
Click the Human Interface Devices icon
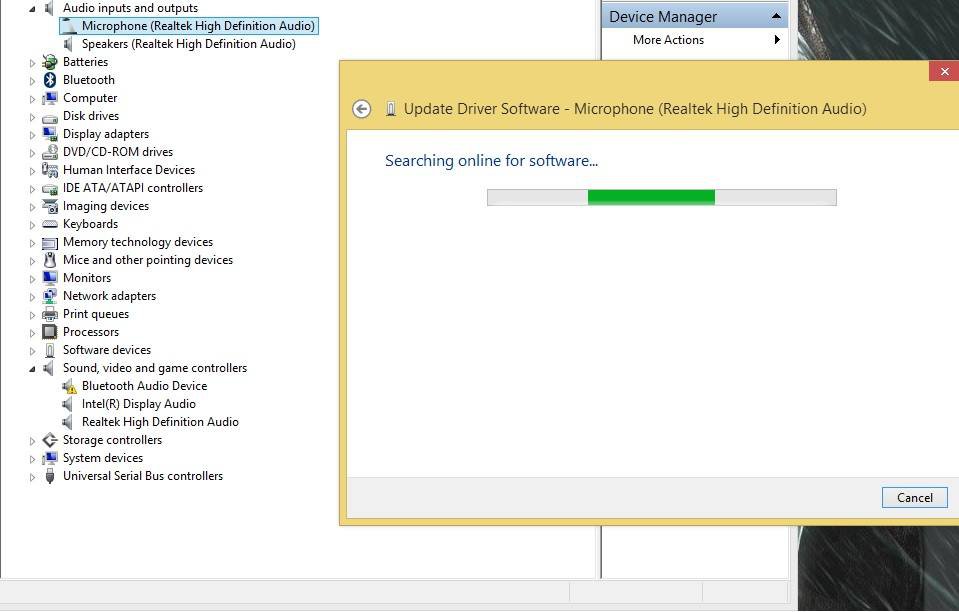click(50, 170)
